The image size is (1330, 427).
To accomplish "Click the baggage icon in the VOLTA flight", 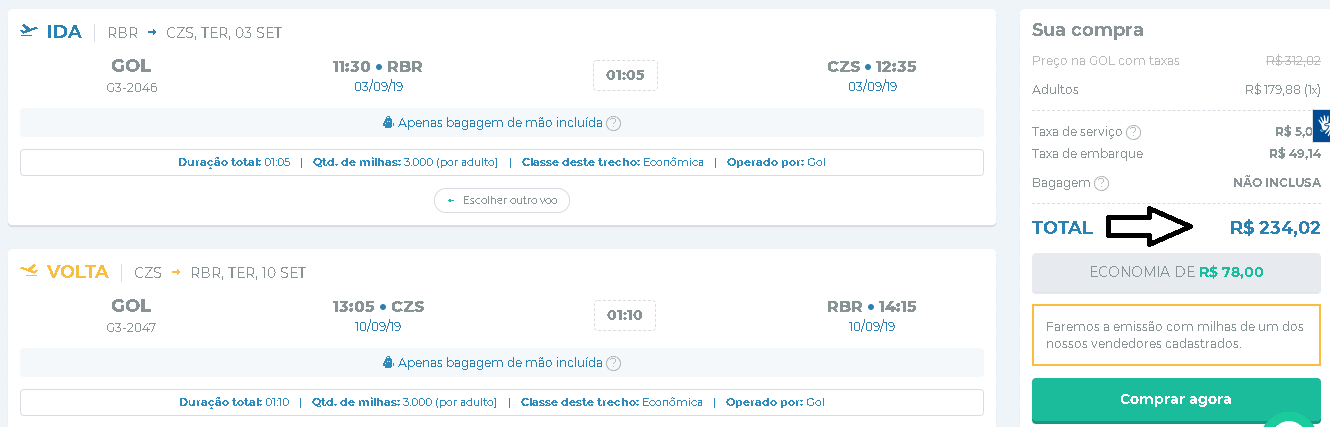I will point(389,363).
